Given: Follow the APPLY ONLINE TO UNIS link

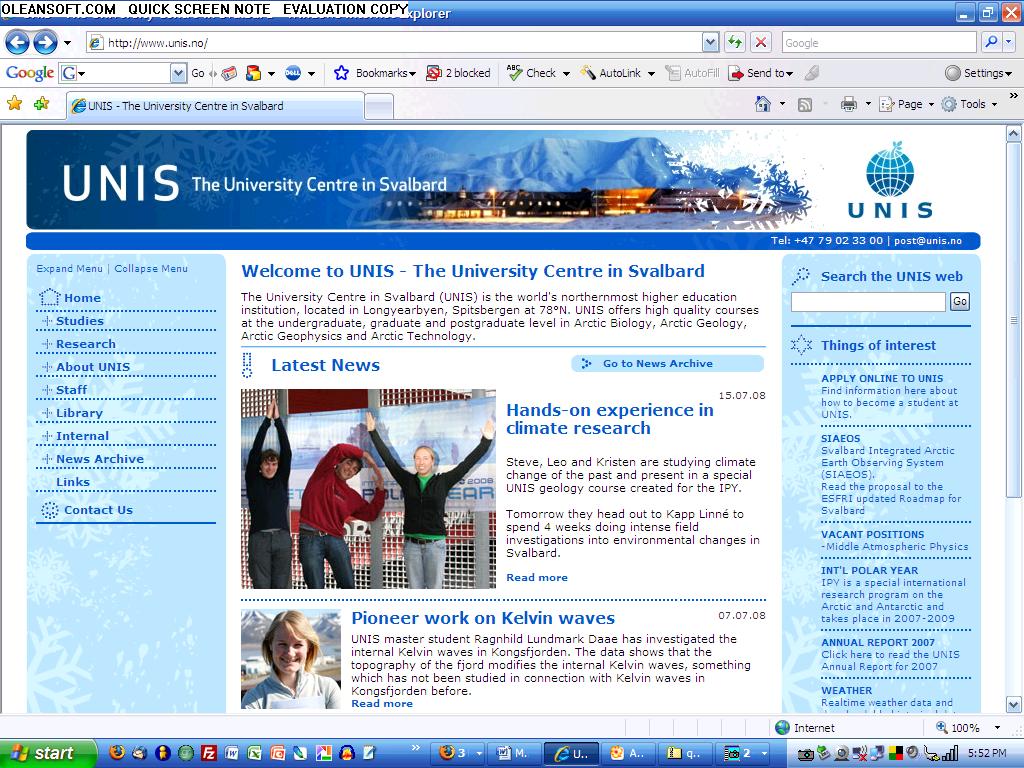Looking at the screenshot, I should point(882,379).
